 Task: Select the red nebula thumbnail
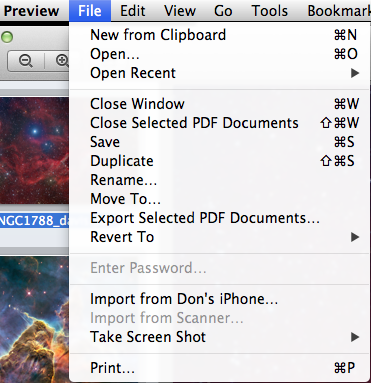34,150
